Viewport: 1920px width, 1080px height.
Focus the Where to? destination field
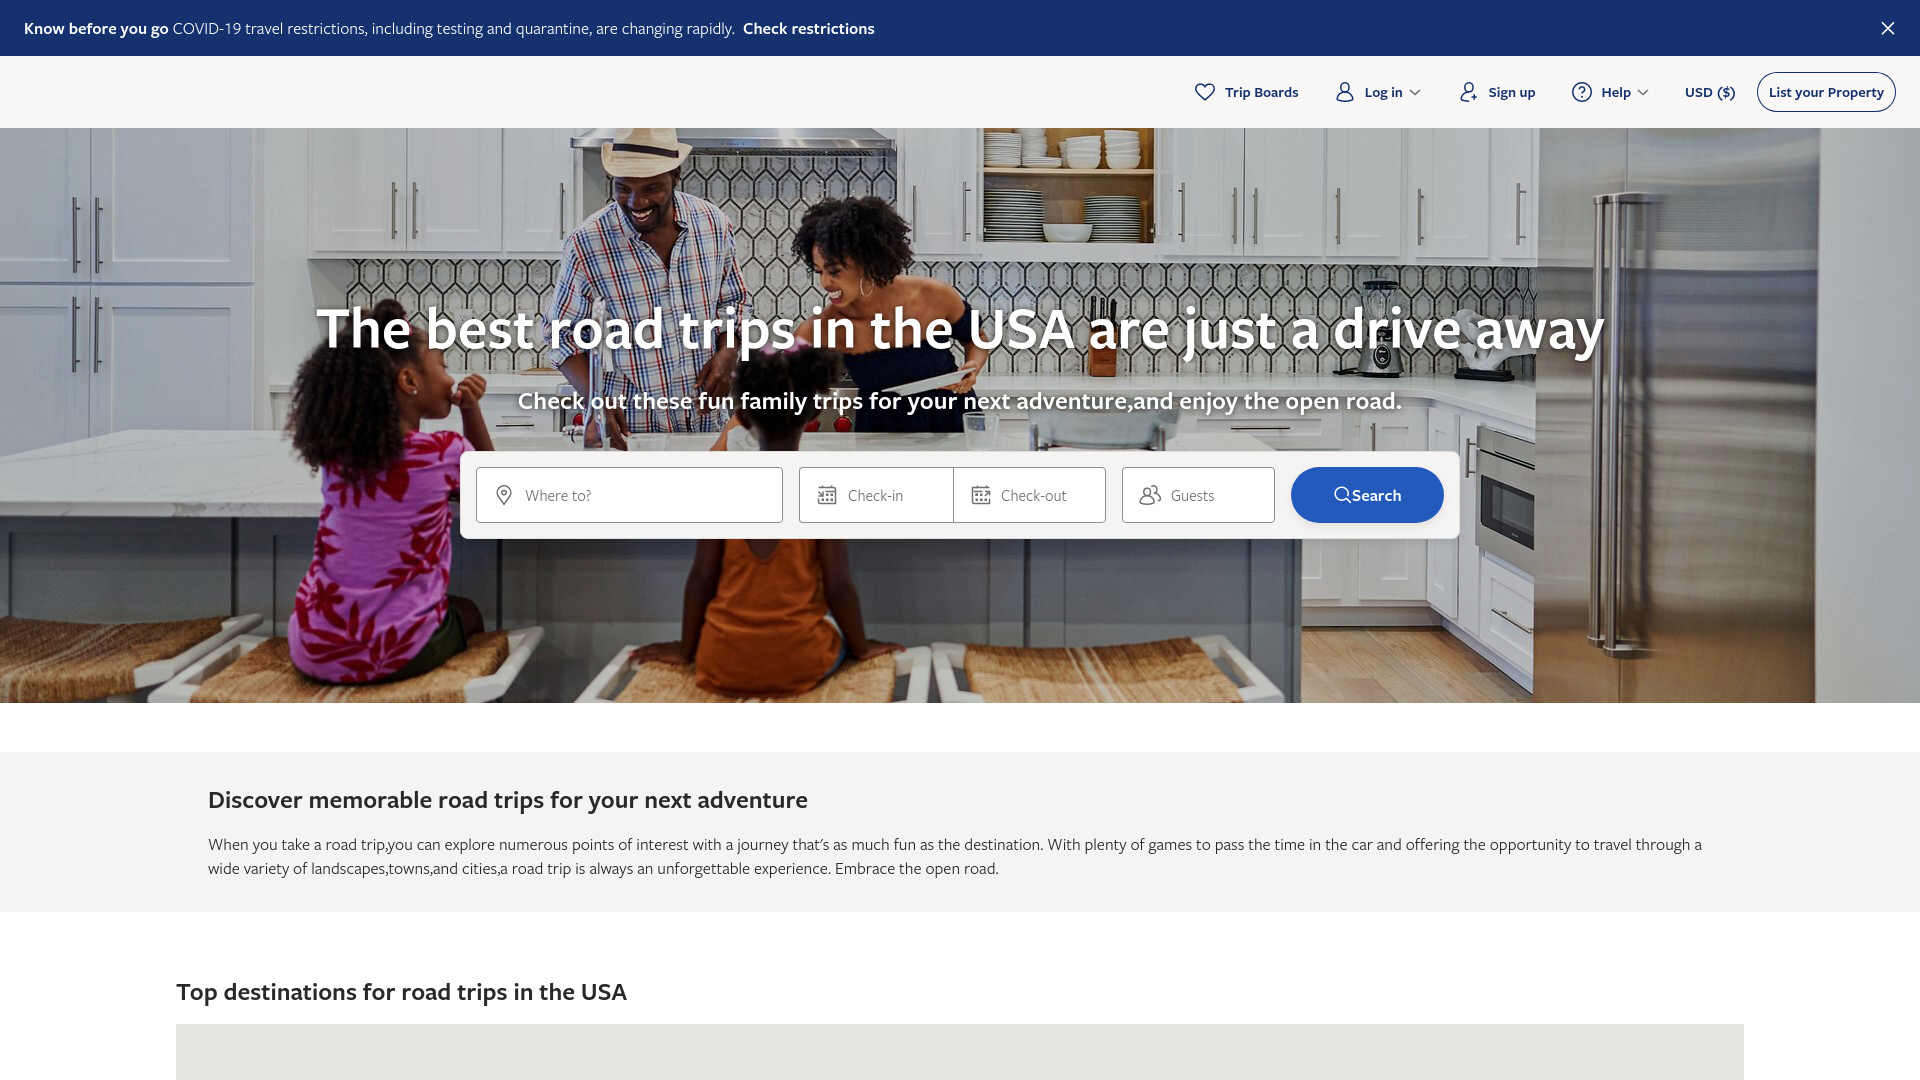pyautogui.click(x=629, y=495)
